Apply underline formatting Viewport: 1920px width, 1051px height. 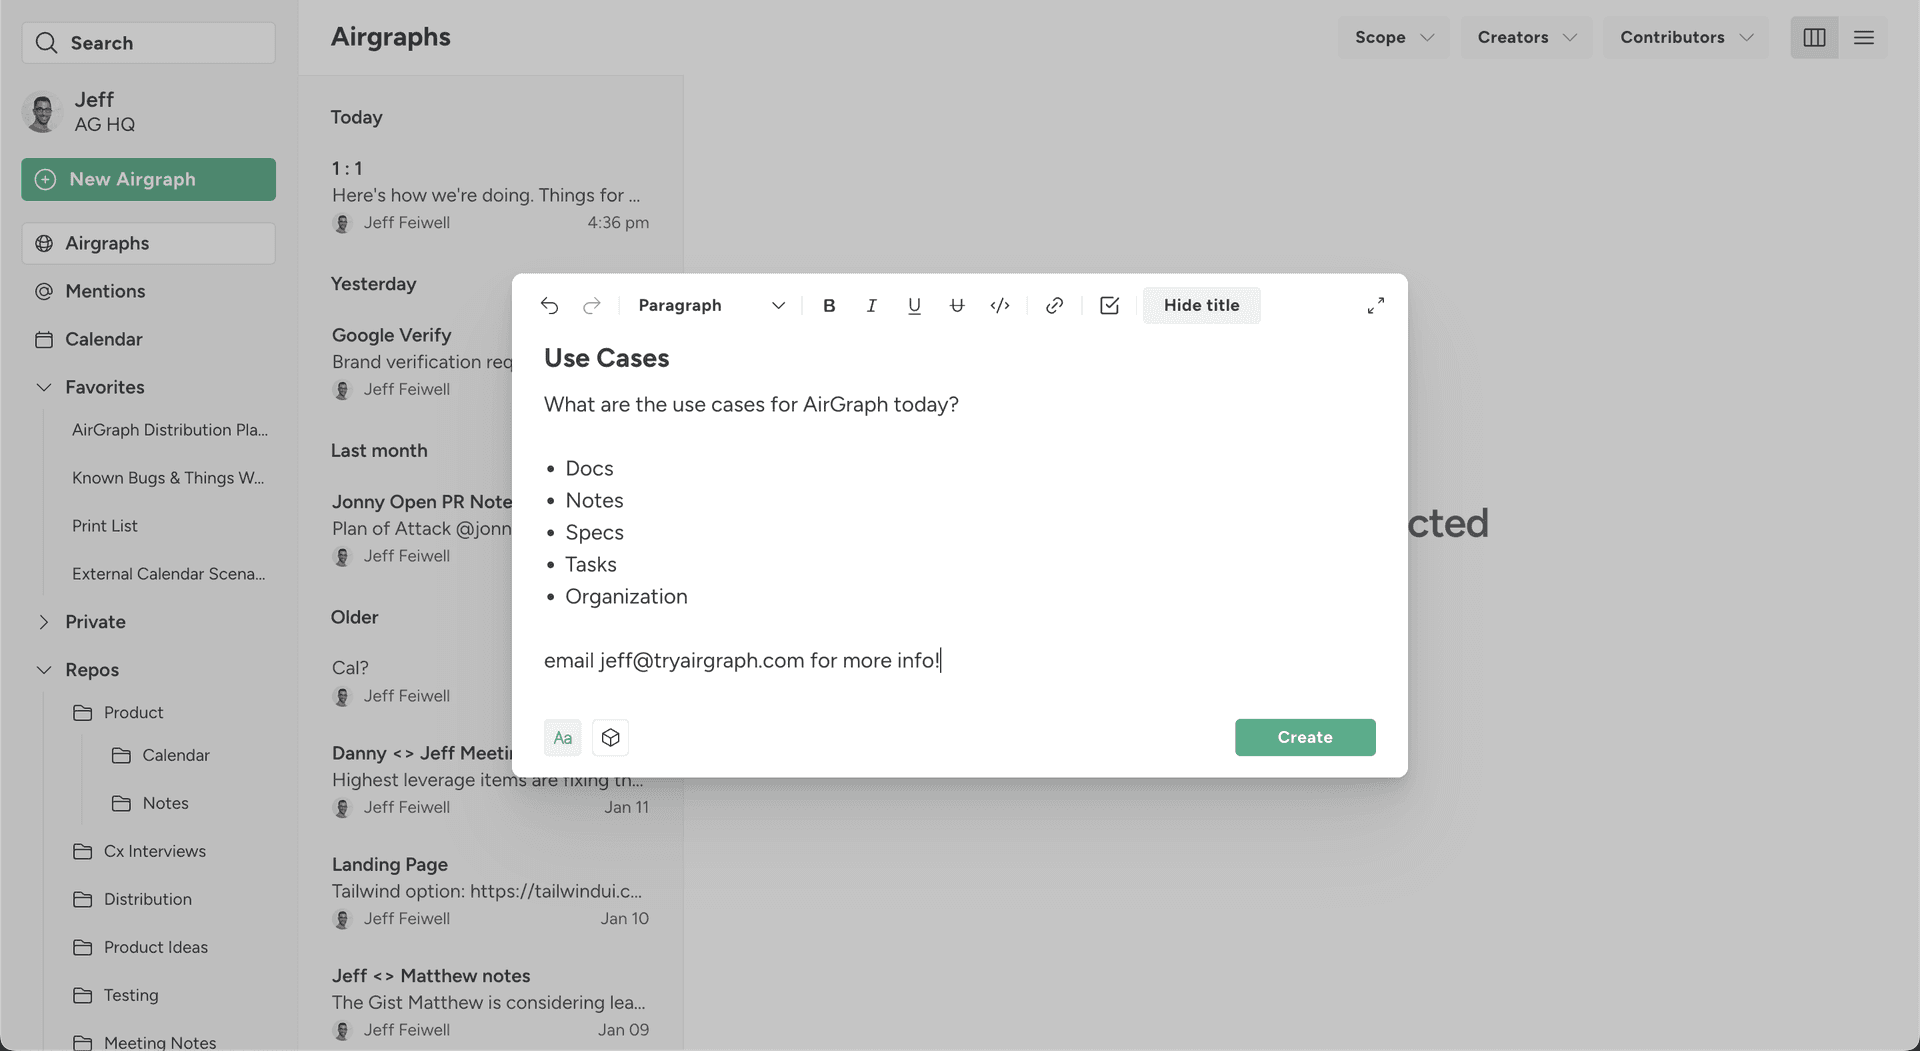tap(914, 305)
